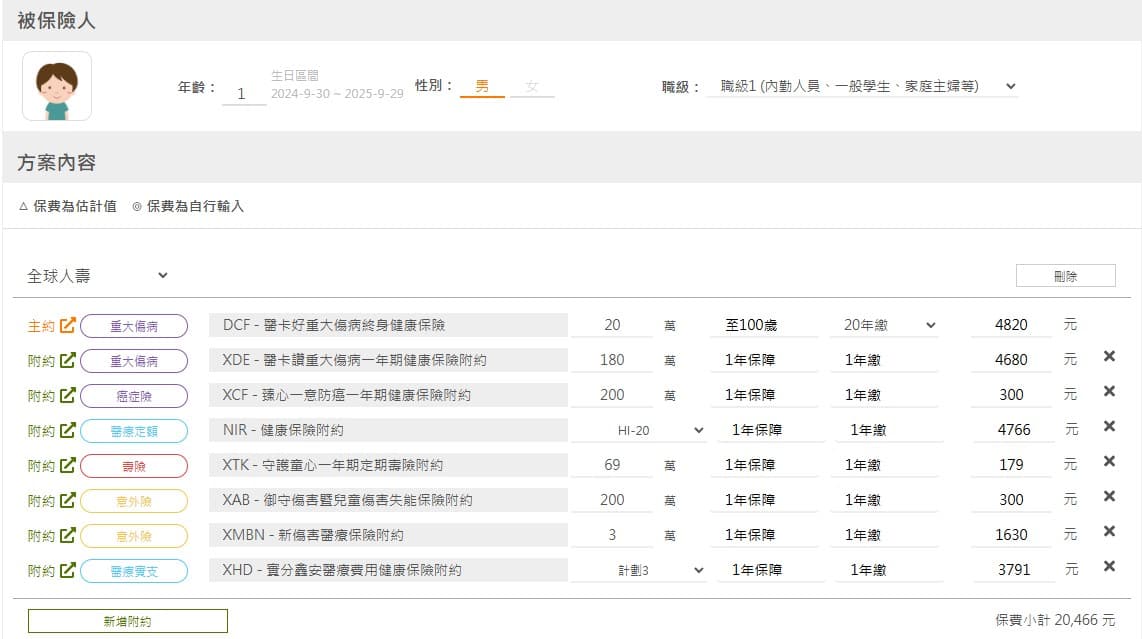Image resolution: width=1142 pixels, height=639 pixels.
Task: Select 女 gender option
Action: [532, 87]
